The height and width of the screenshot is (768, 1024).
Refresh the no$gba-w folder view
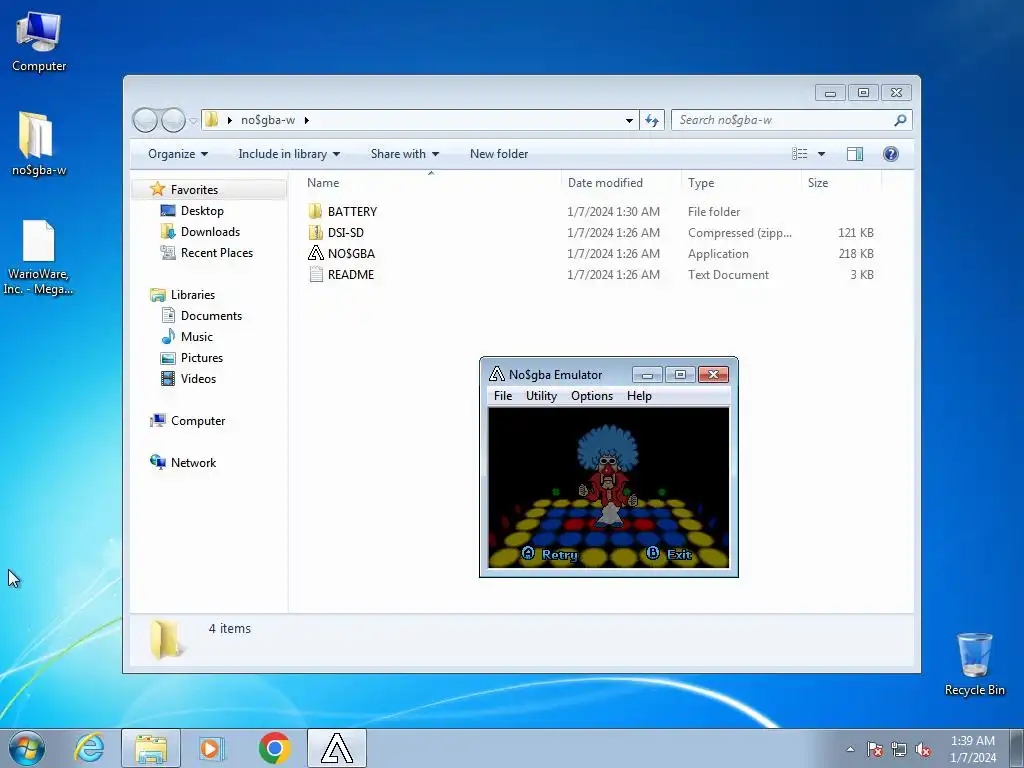click(x=652, y=120)
